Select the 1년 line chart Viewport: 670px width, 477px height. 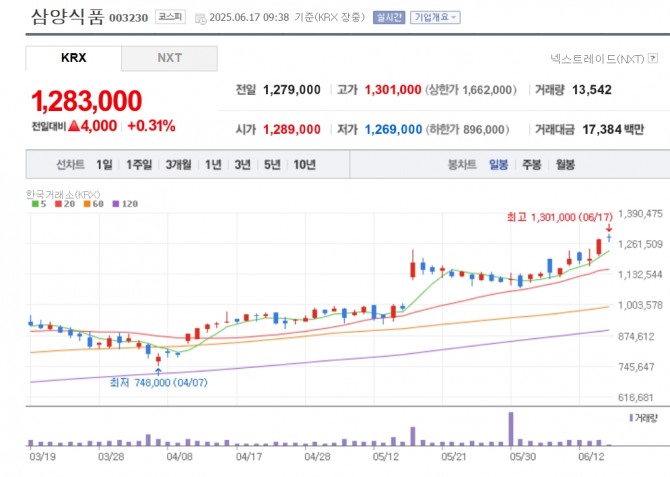[x=213, y=165]
